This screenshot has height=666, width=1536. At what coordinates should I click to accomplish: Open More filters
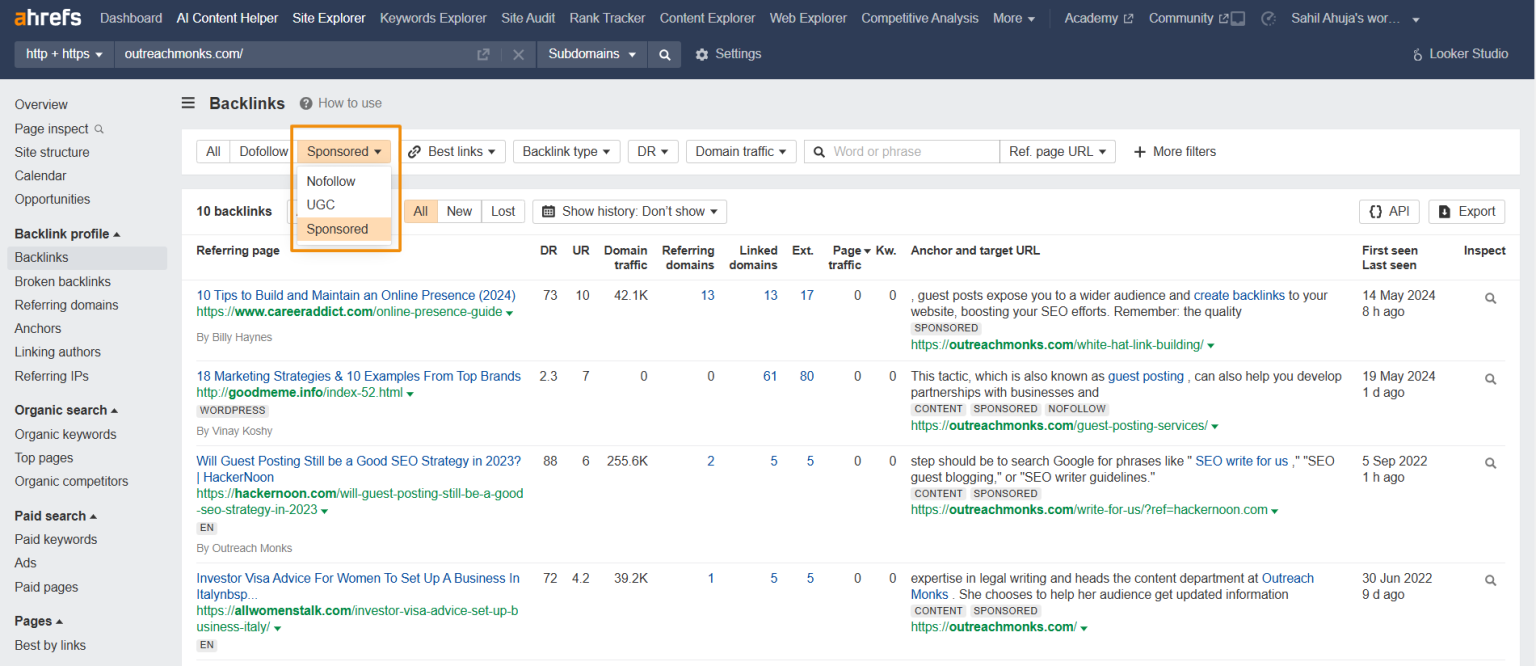(x=1174, y=152)
